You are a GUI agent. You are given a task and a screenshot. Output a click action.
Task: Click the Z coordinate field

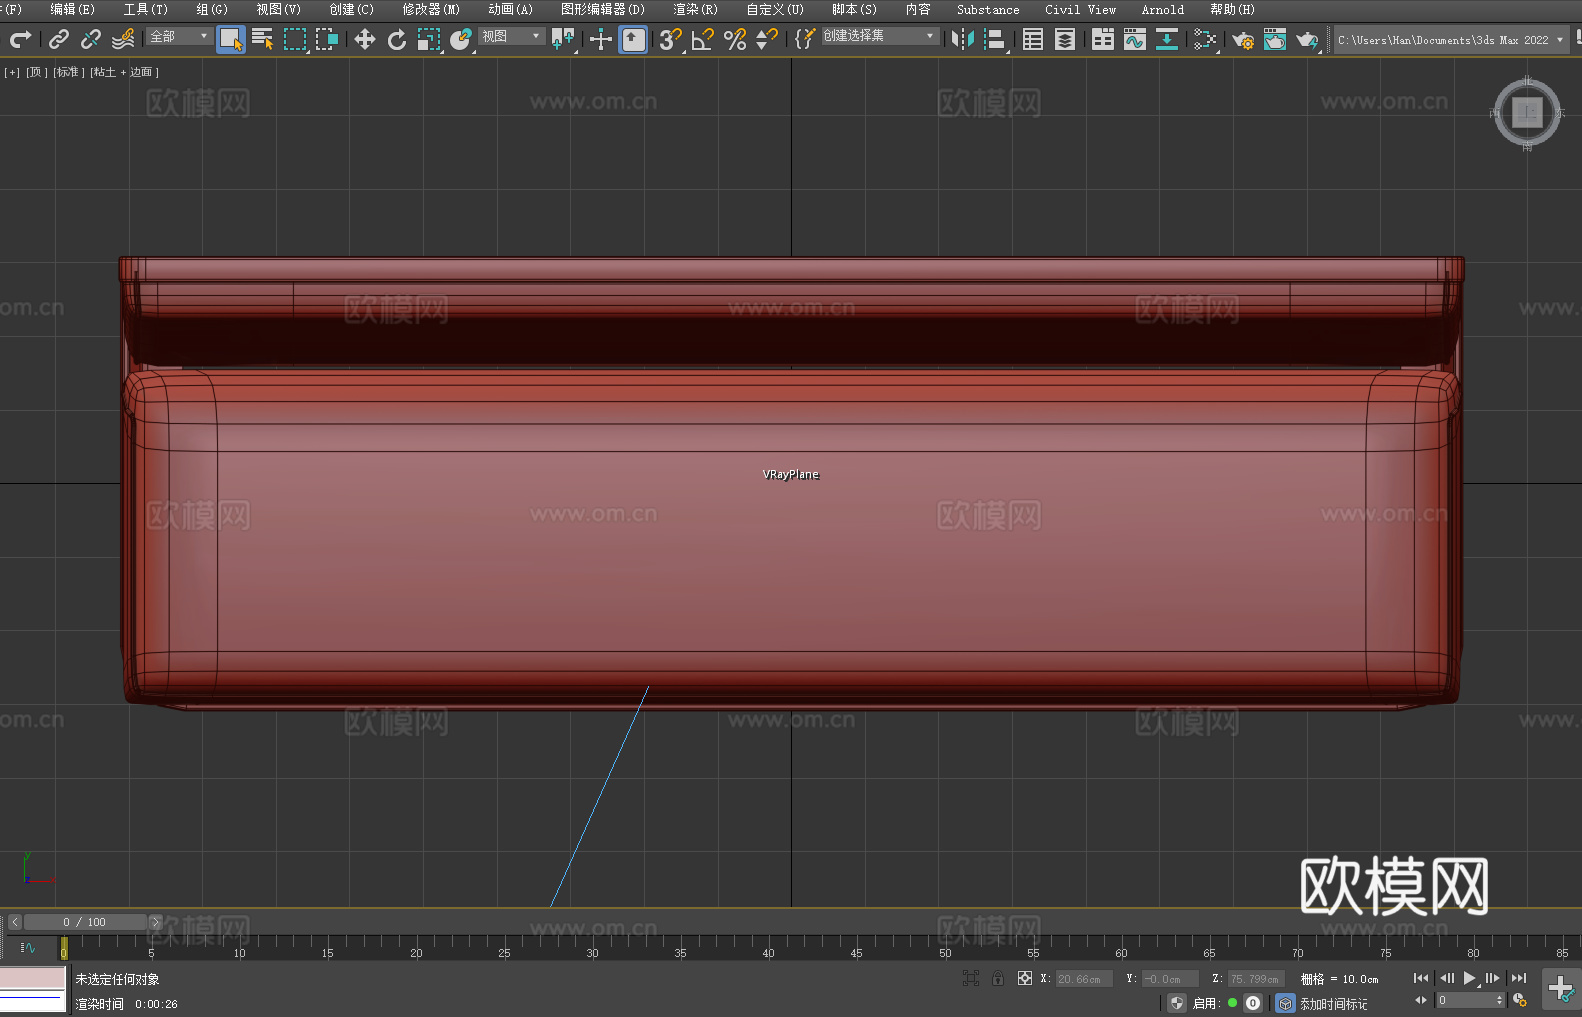click(x=1256, y=979)
